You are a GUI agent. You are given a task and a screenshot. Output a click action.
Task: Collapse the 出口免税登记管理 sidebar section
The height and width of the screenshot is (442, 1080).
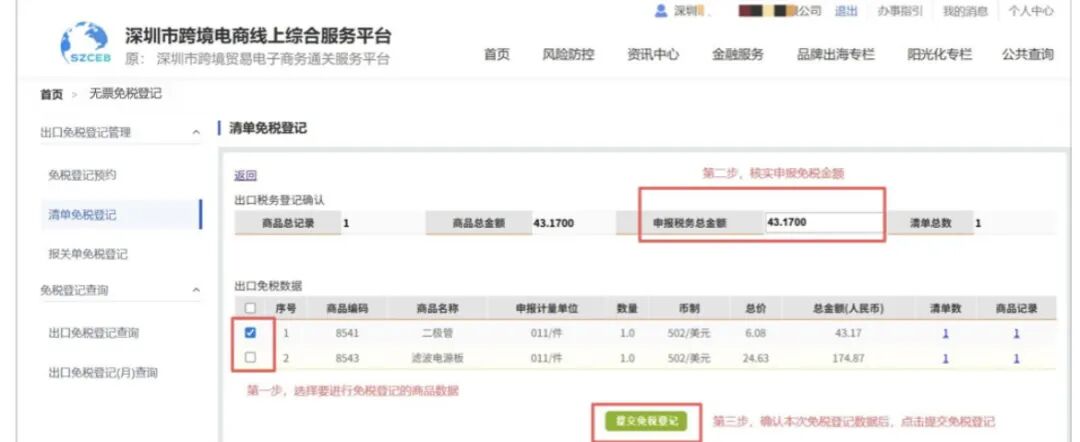(195, 132)
